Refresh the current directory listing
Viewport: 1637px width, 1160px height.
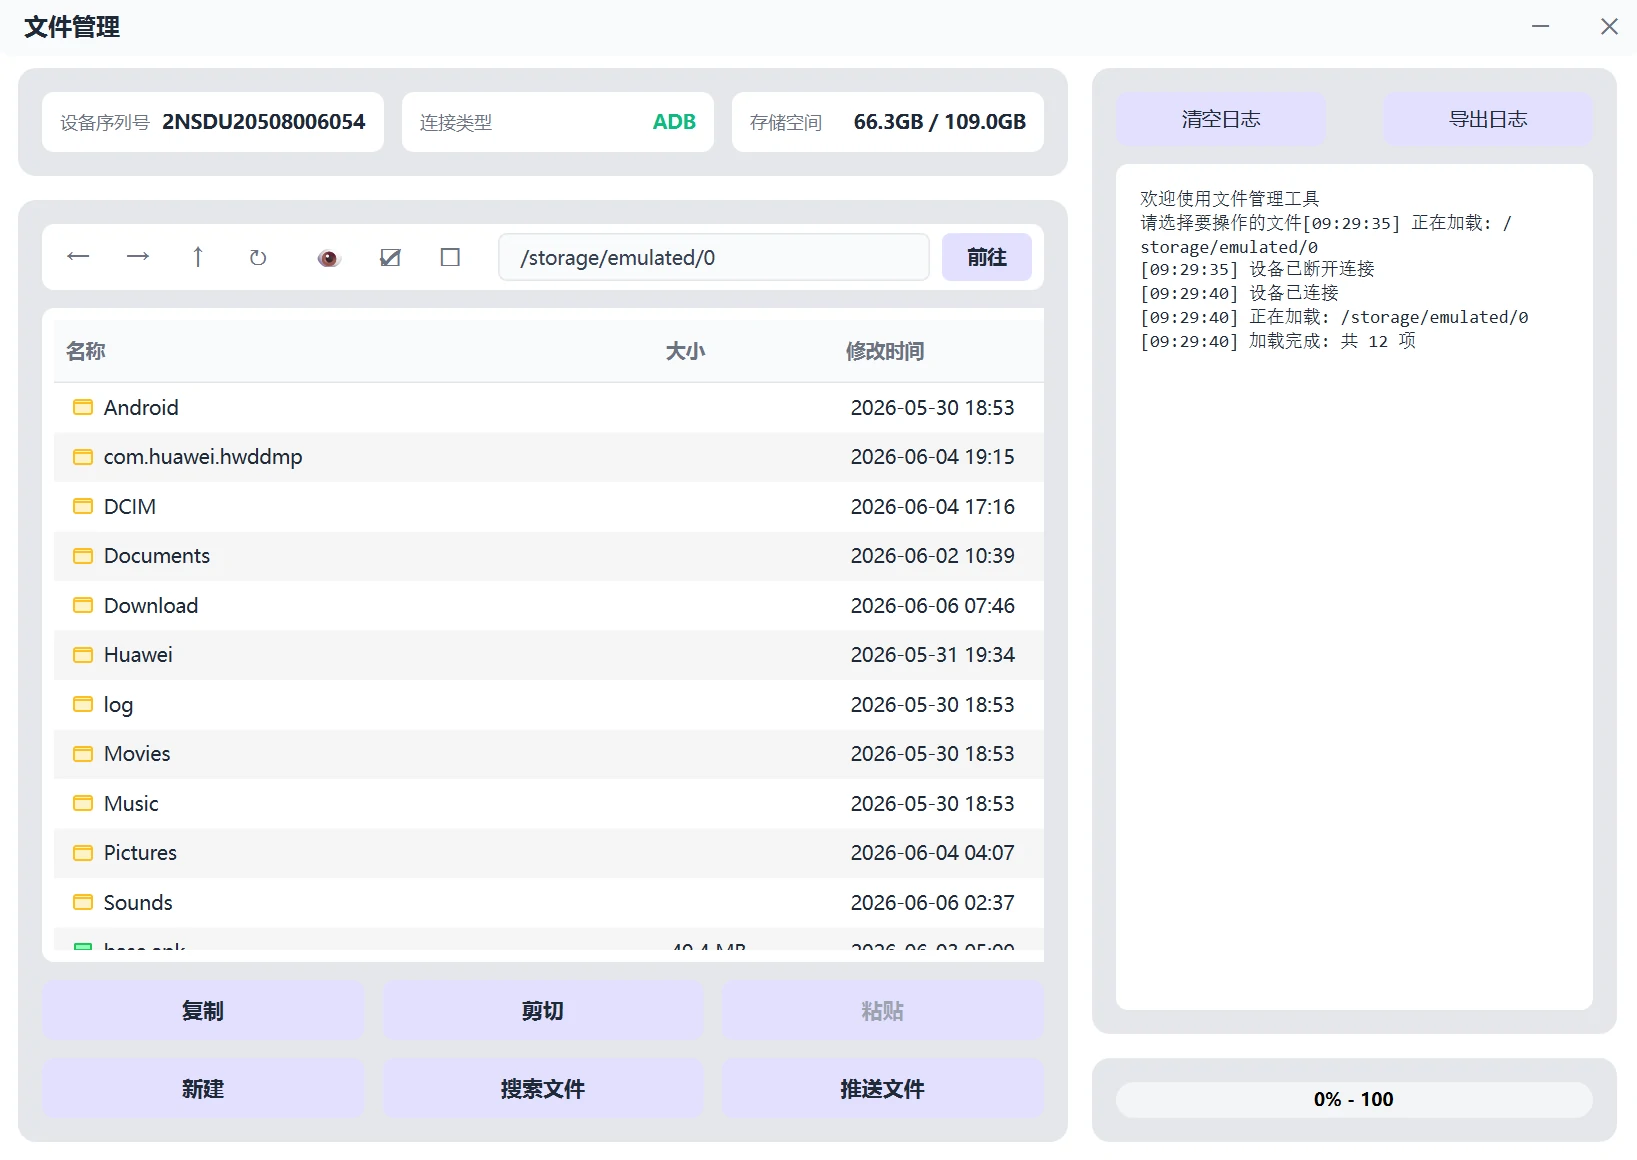click(x=258, y=257)
